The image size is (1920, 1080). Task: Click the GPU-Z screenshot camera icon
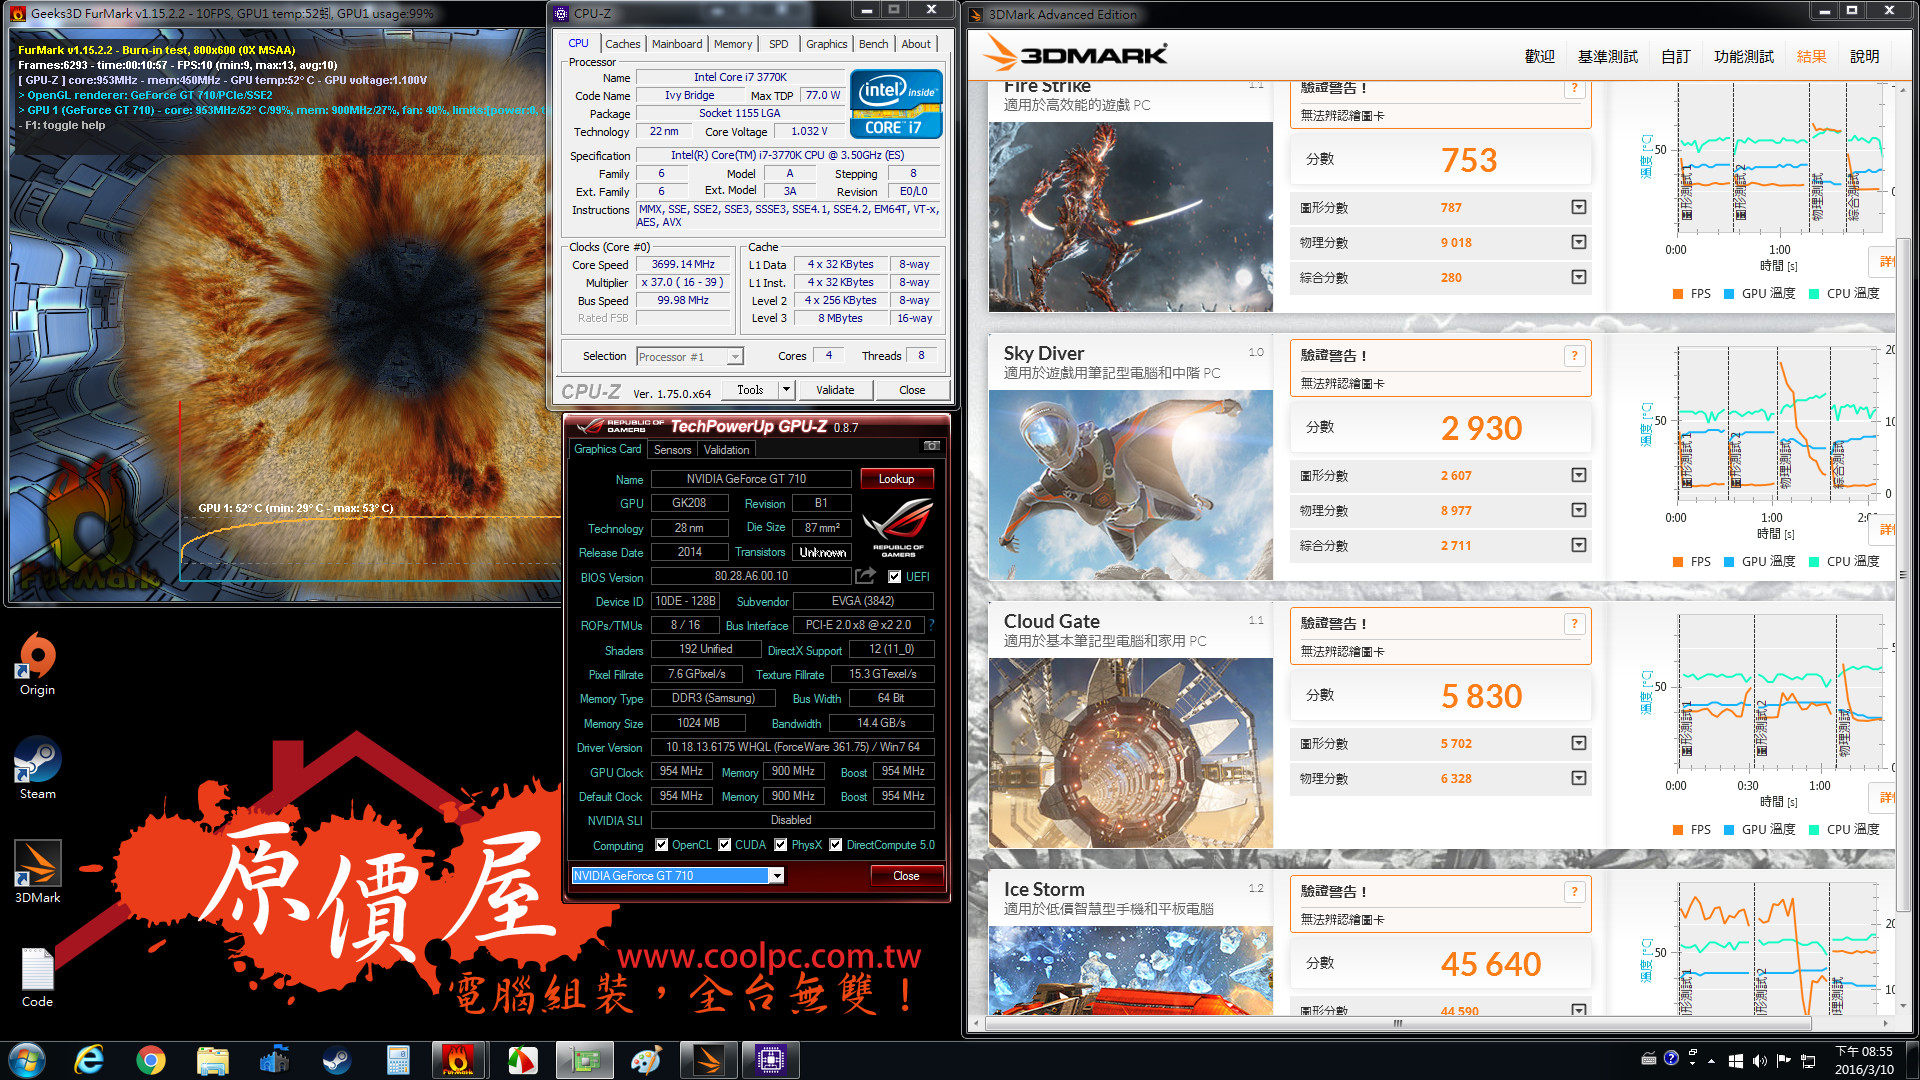point(932,446)
